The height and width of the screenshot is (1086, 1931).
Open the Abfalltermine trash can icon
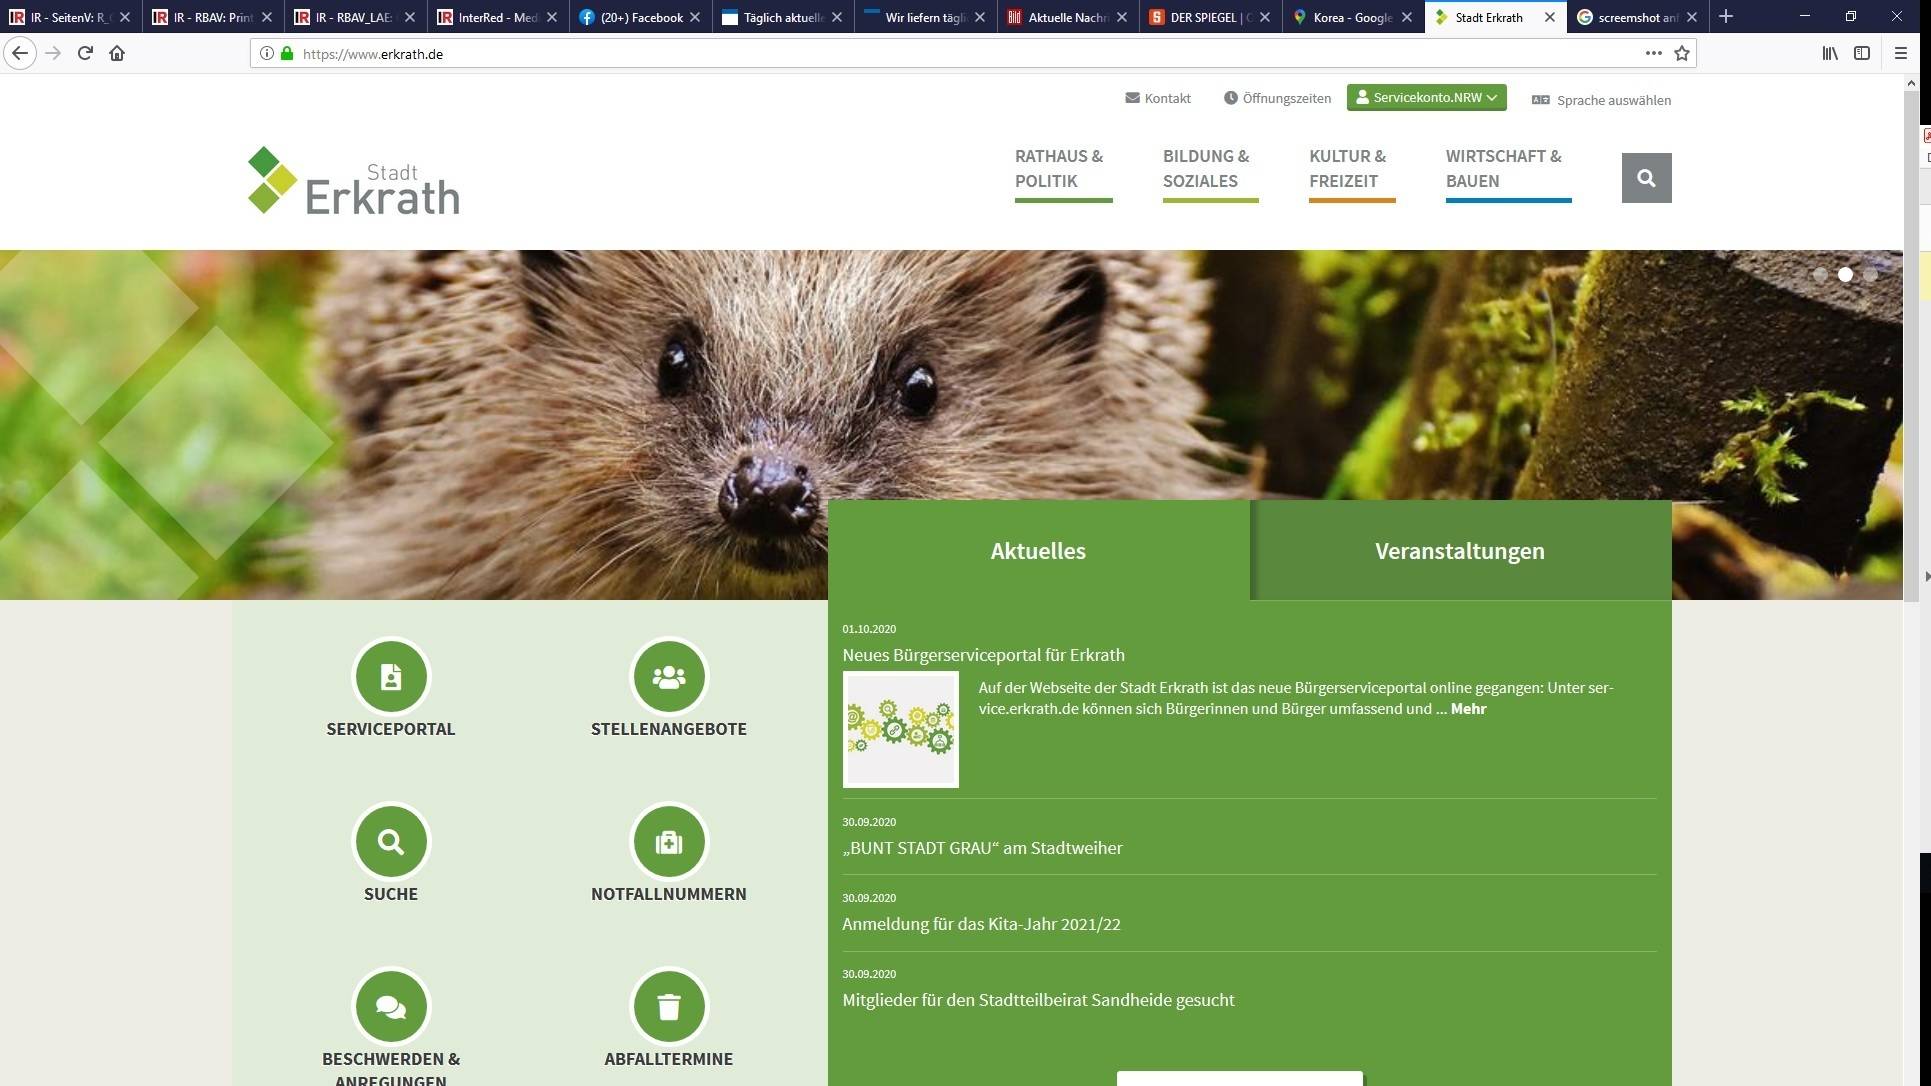click(669, 1007)
